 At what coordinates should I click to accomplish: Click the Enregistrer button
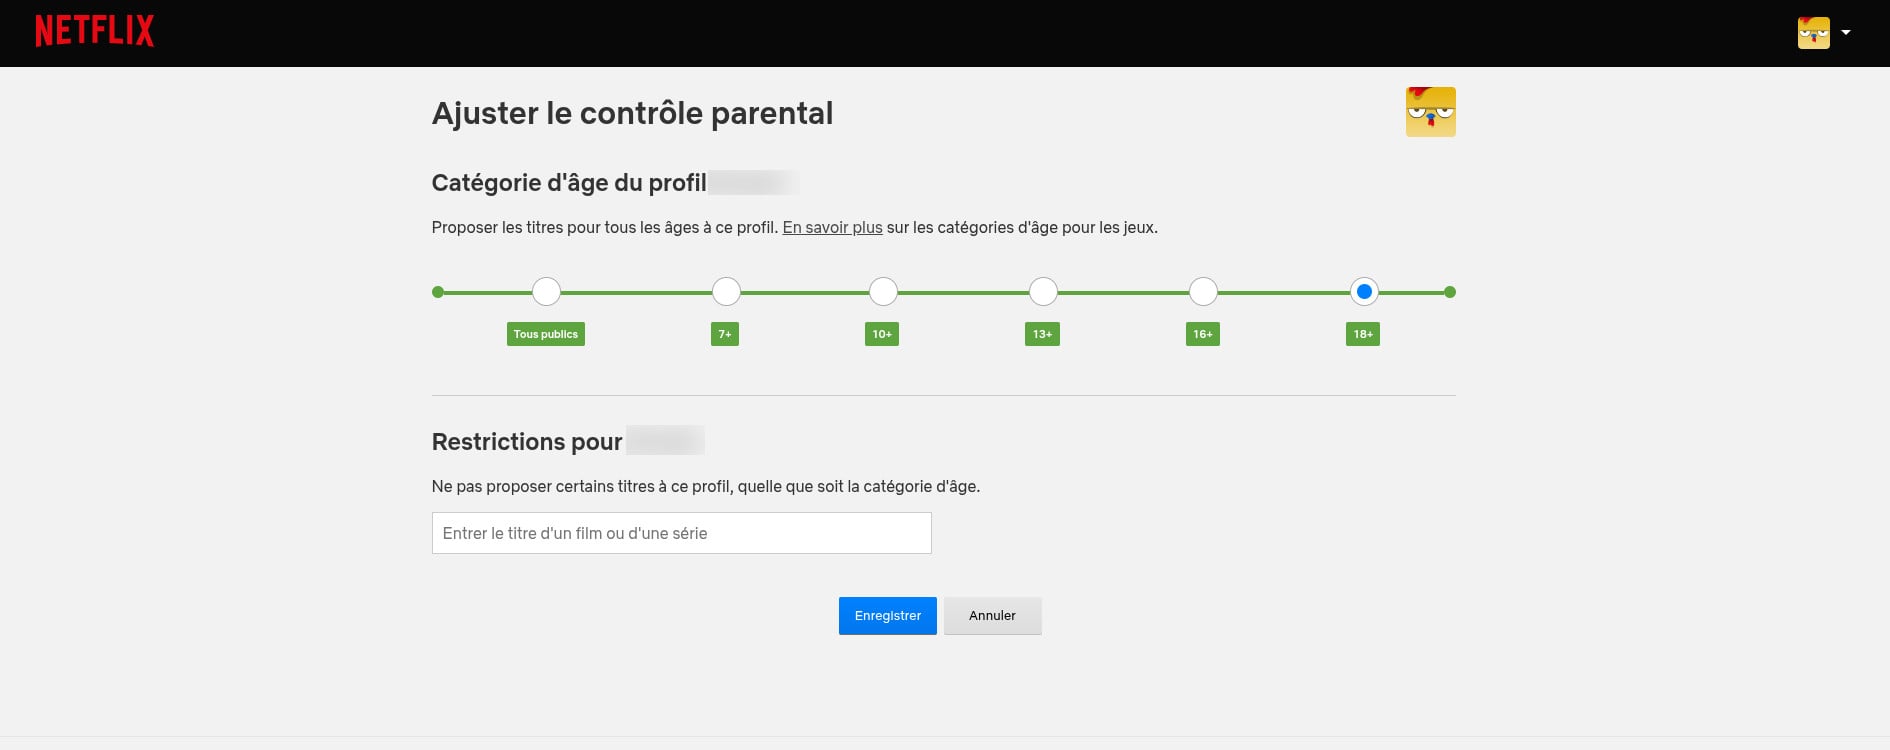pos(887,615)
